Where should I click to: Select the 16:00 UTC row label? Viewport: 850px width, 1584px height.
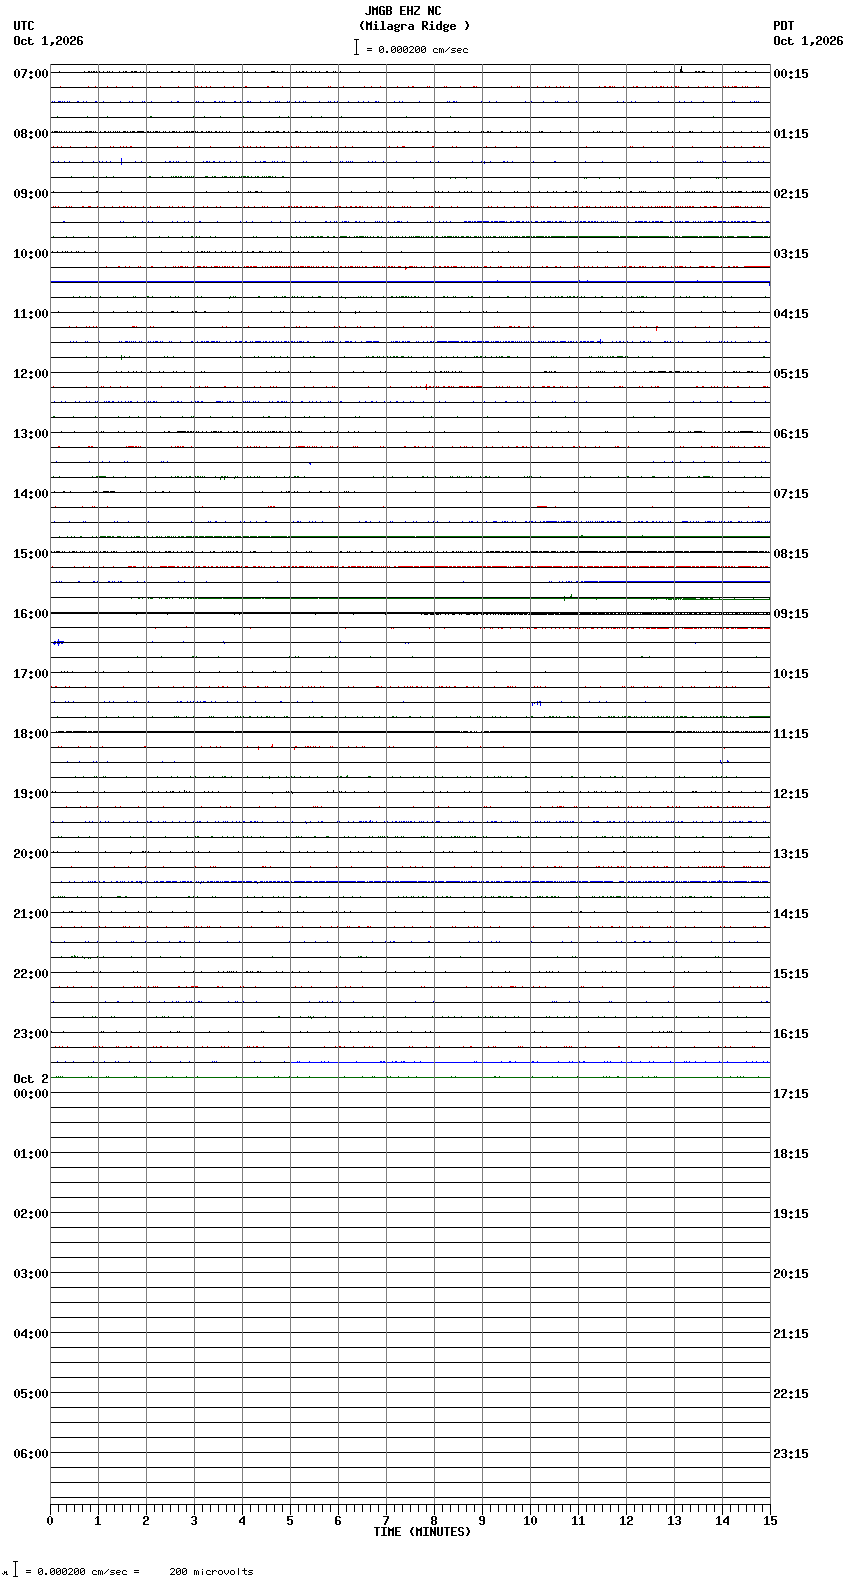(x=31, y=614)
